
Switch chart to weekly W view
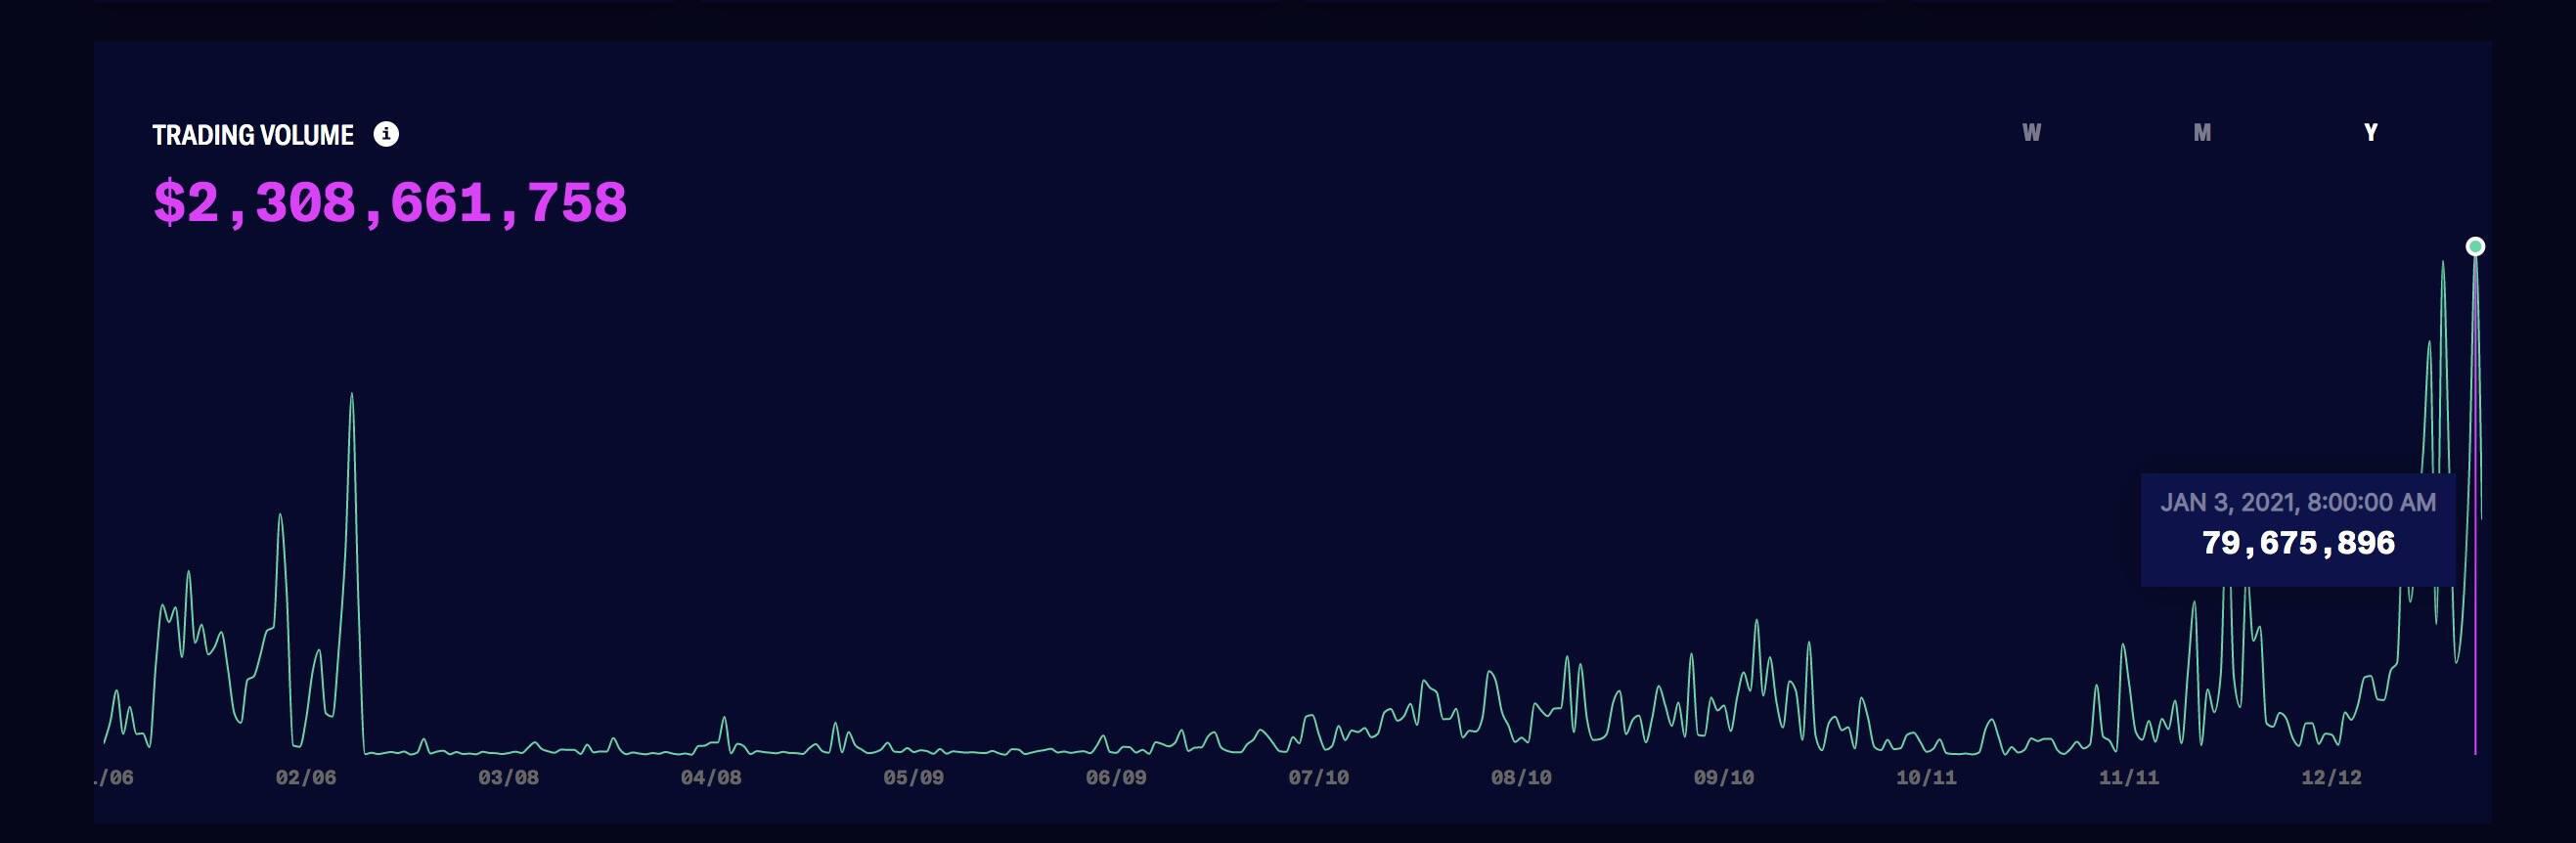[2031, 133]
